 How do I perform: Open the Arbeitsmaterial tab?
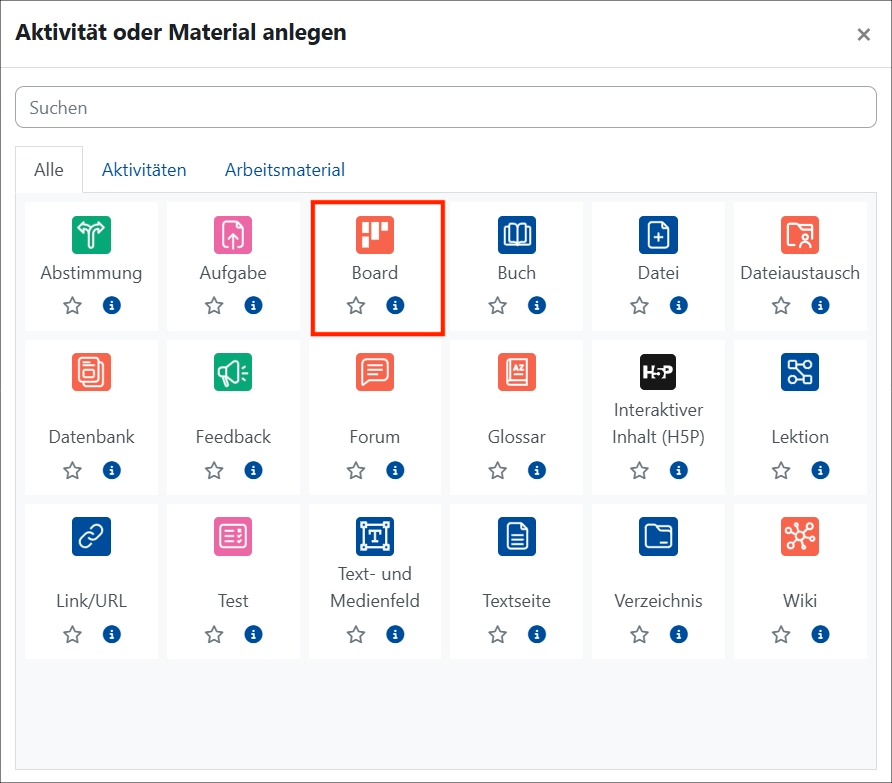tap(284, 169)
